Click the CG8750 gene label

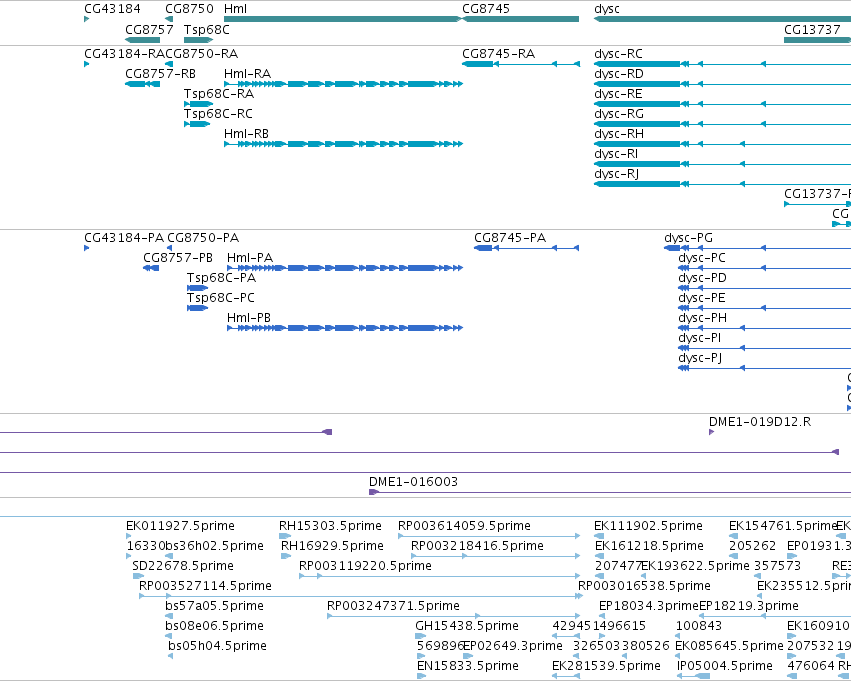189,9
